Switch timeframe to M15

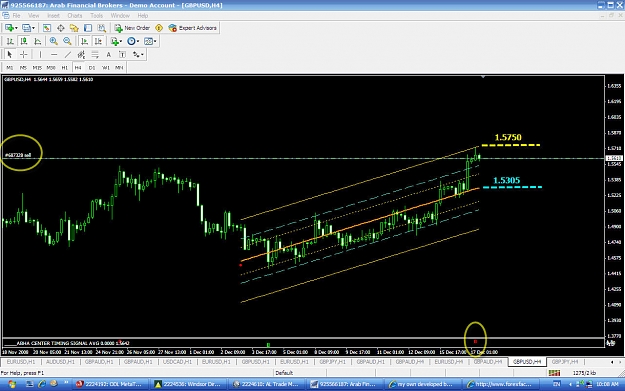[37, 68]
